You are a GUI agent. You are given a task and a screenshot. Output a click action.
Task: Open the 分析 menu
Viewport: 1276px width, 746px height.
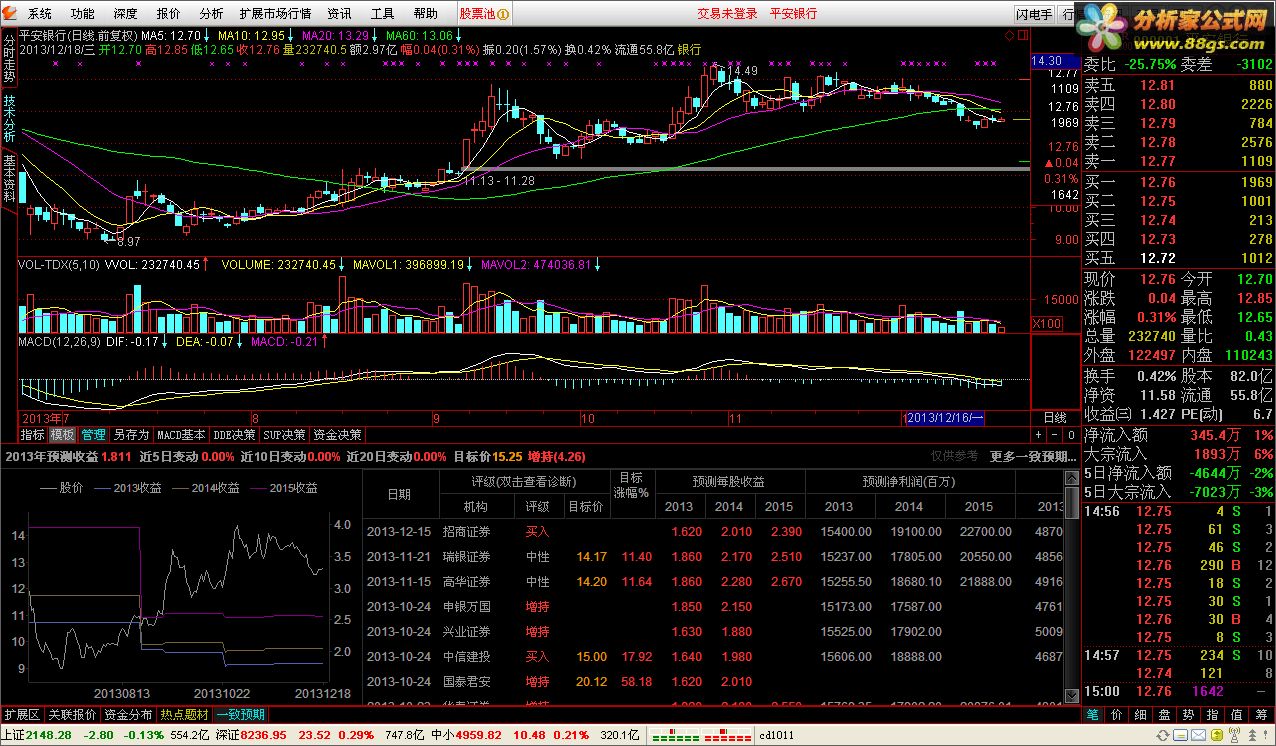211,14
